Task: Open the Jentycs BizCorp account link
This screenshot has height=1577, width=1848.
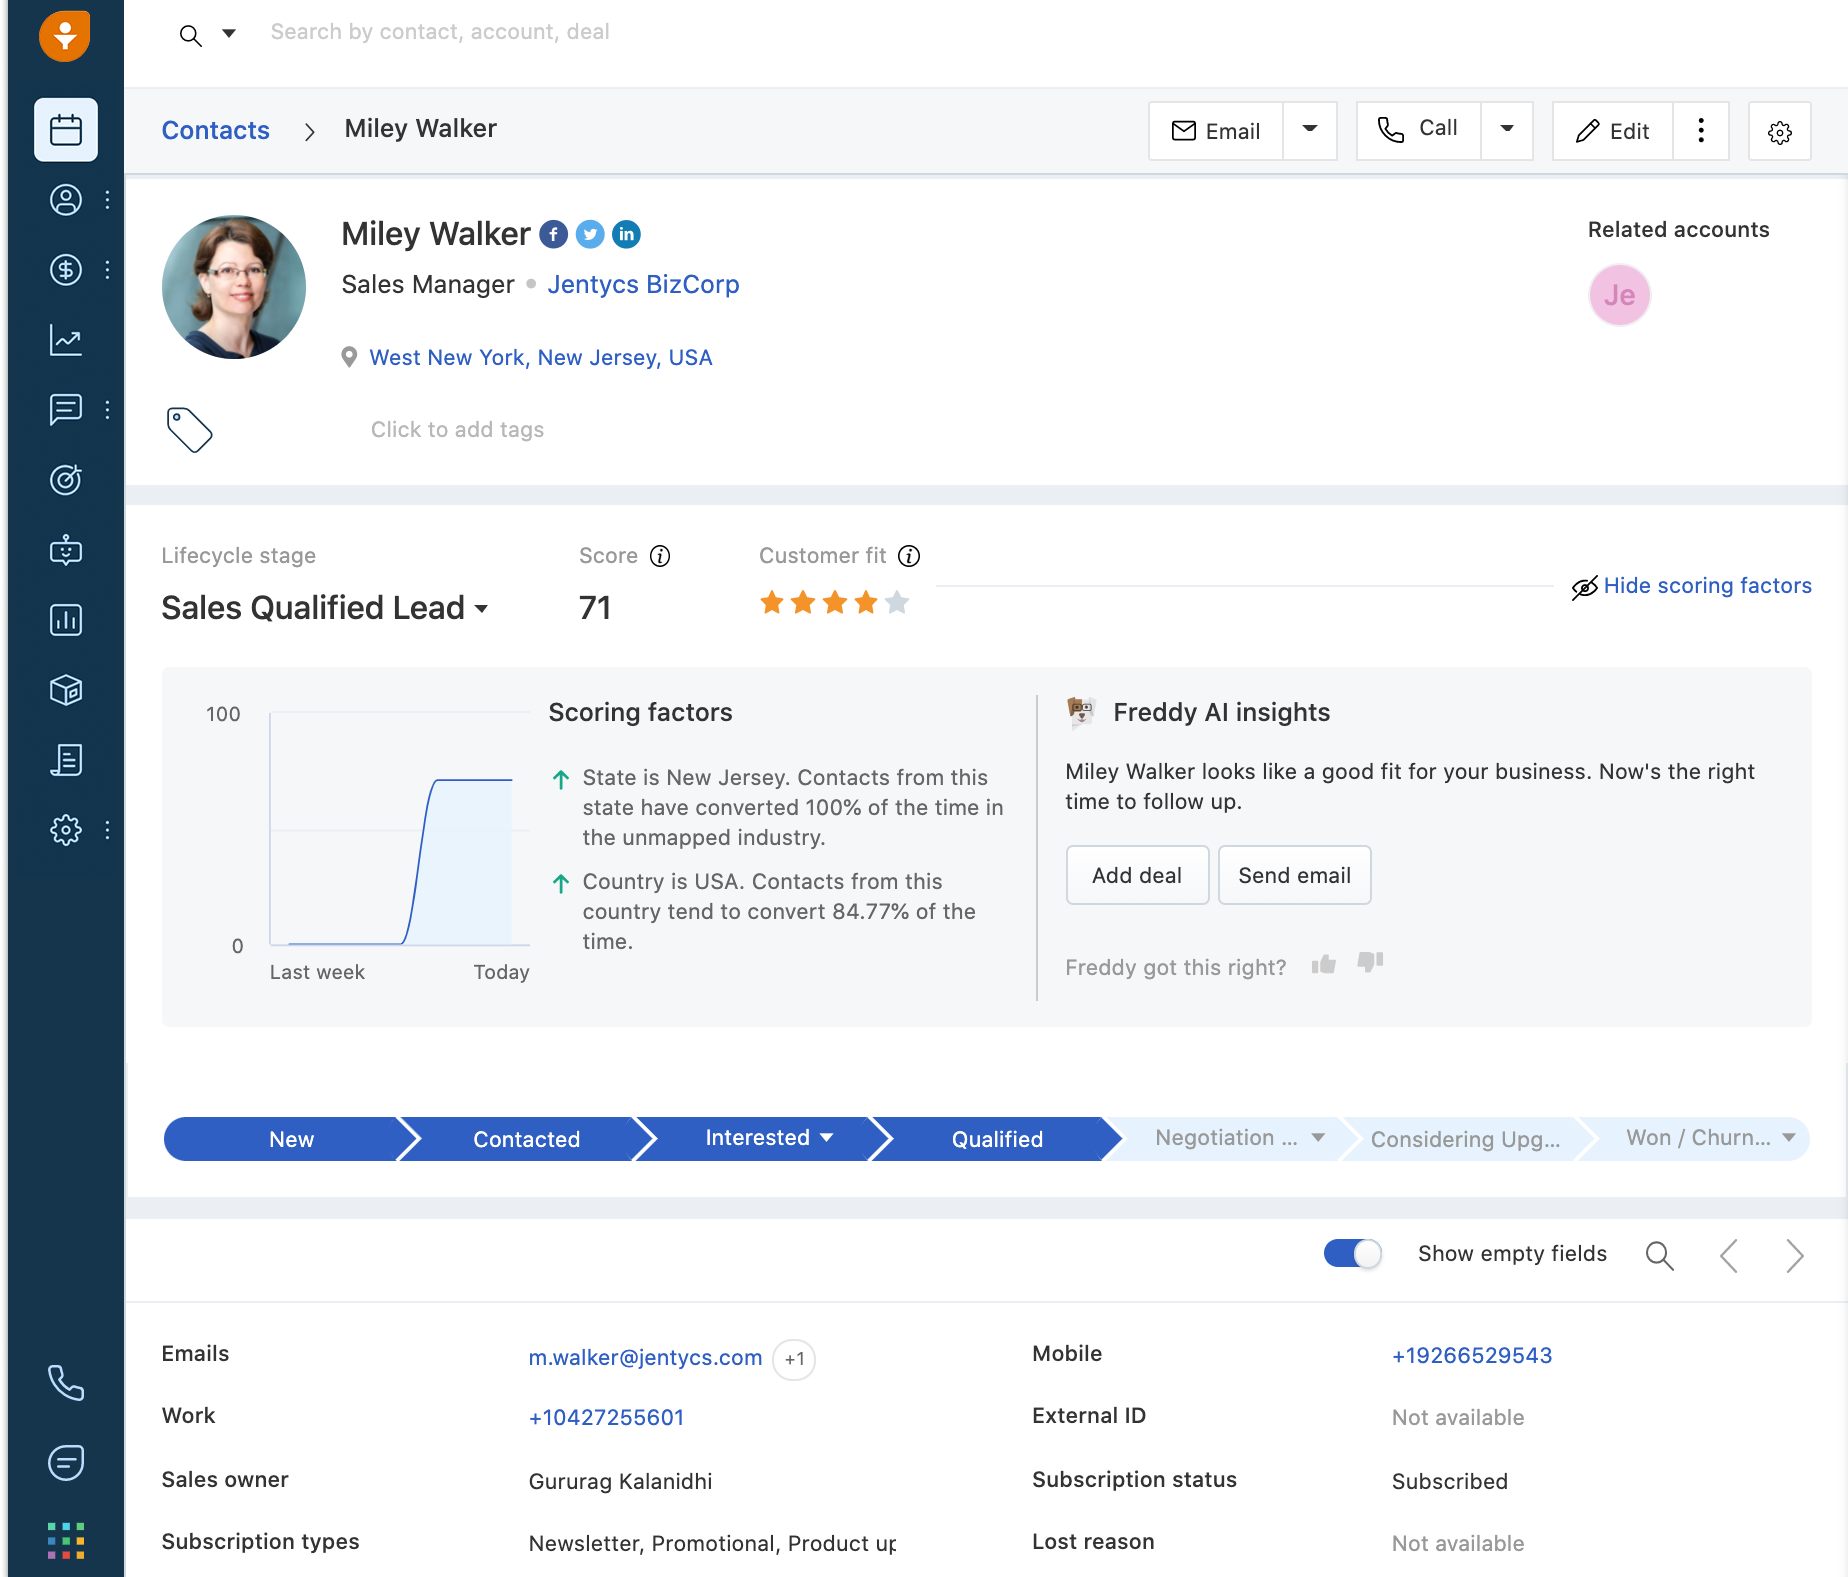Action: click(643, 285)
